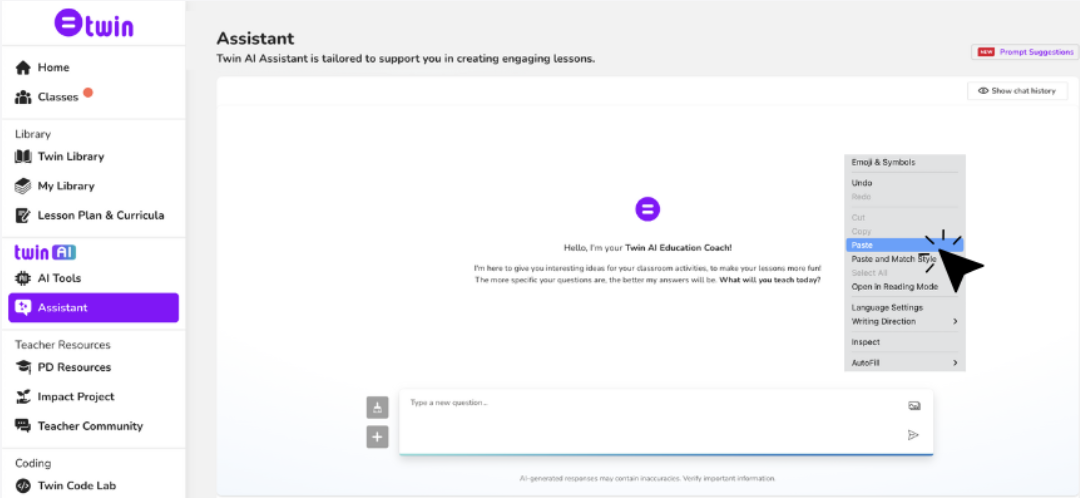Click the Show chat history button
This screenshot has width=1080, height=498.
tap(1017, 91)
